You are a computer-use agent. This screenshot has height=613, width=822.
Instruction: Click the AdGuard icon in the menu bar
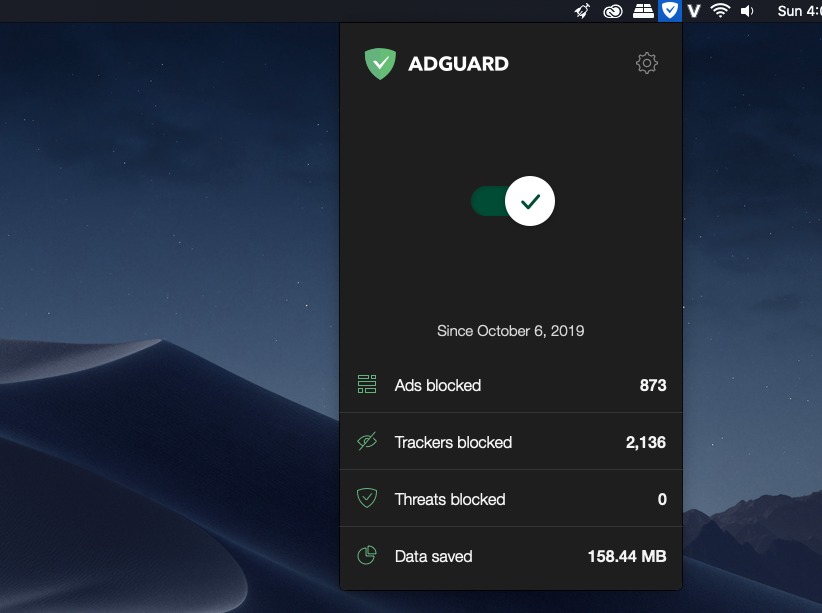[669, 11]
